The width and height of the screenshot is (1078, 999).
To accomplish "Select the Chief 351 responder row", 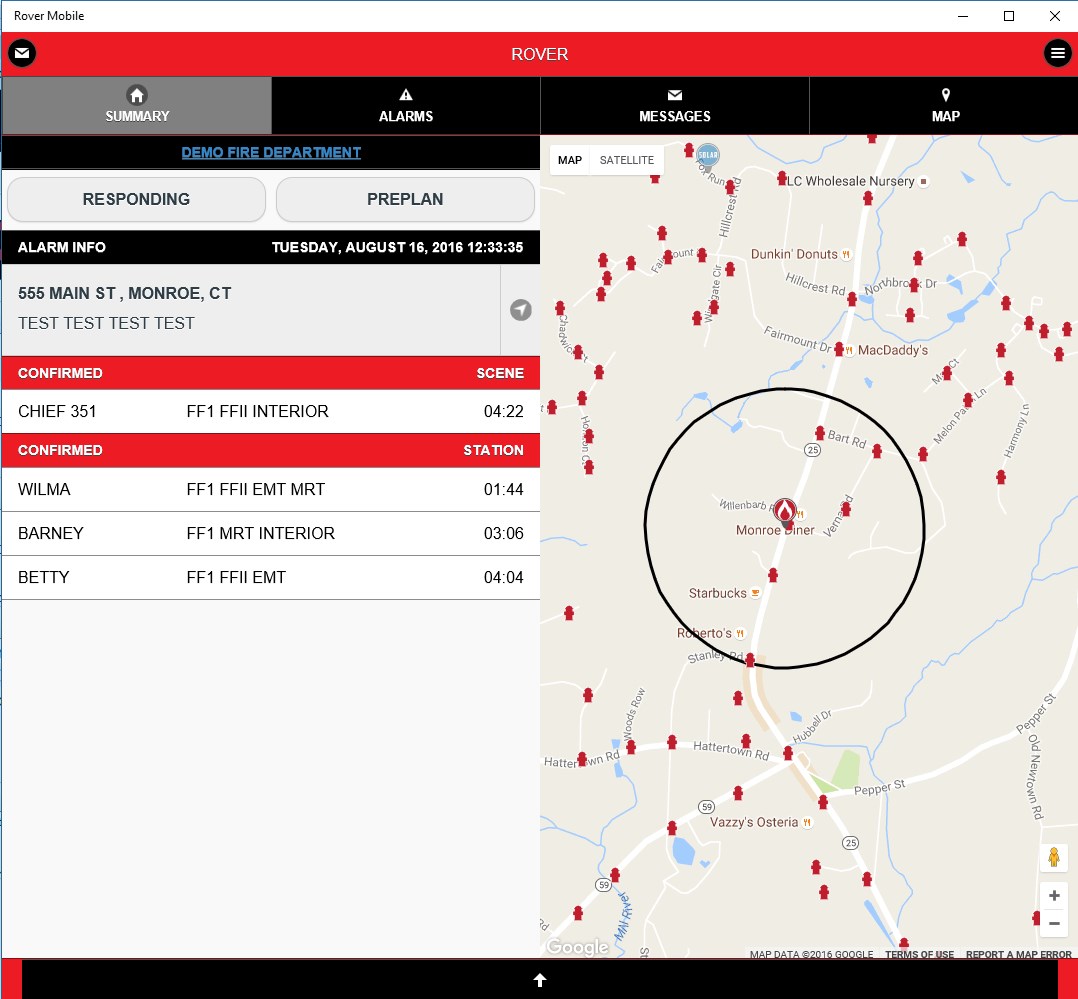I will [x=271, y=411].
